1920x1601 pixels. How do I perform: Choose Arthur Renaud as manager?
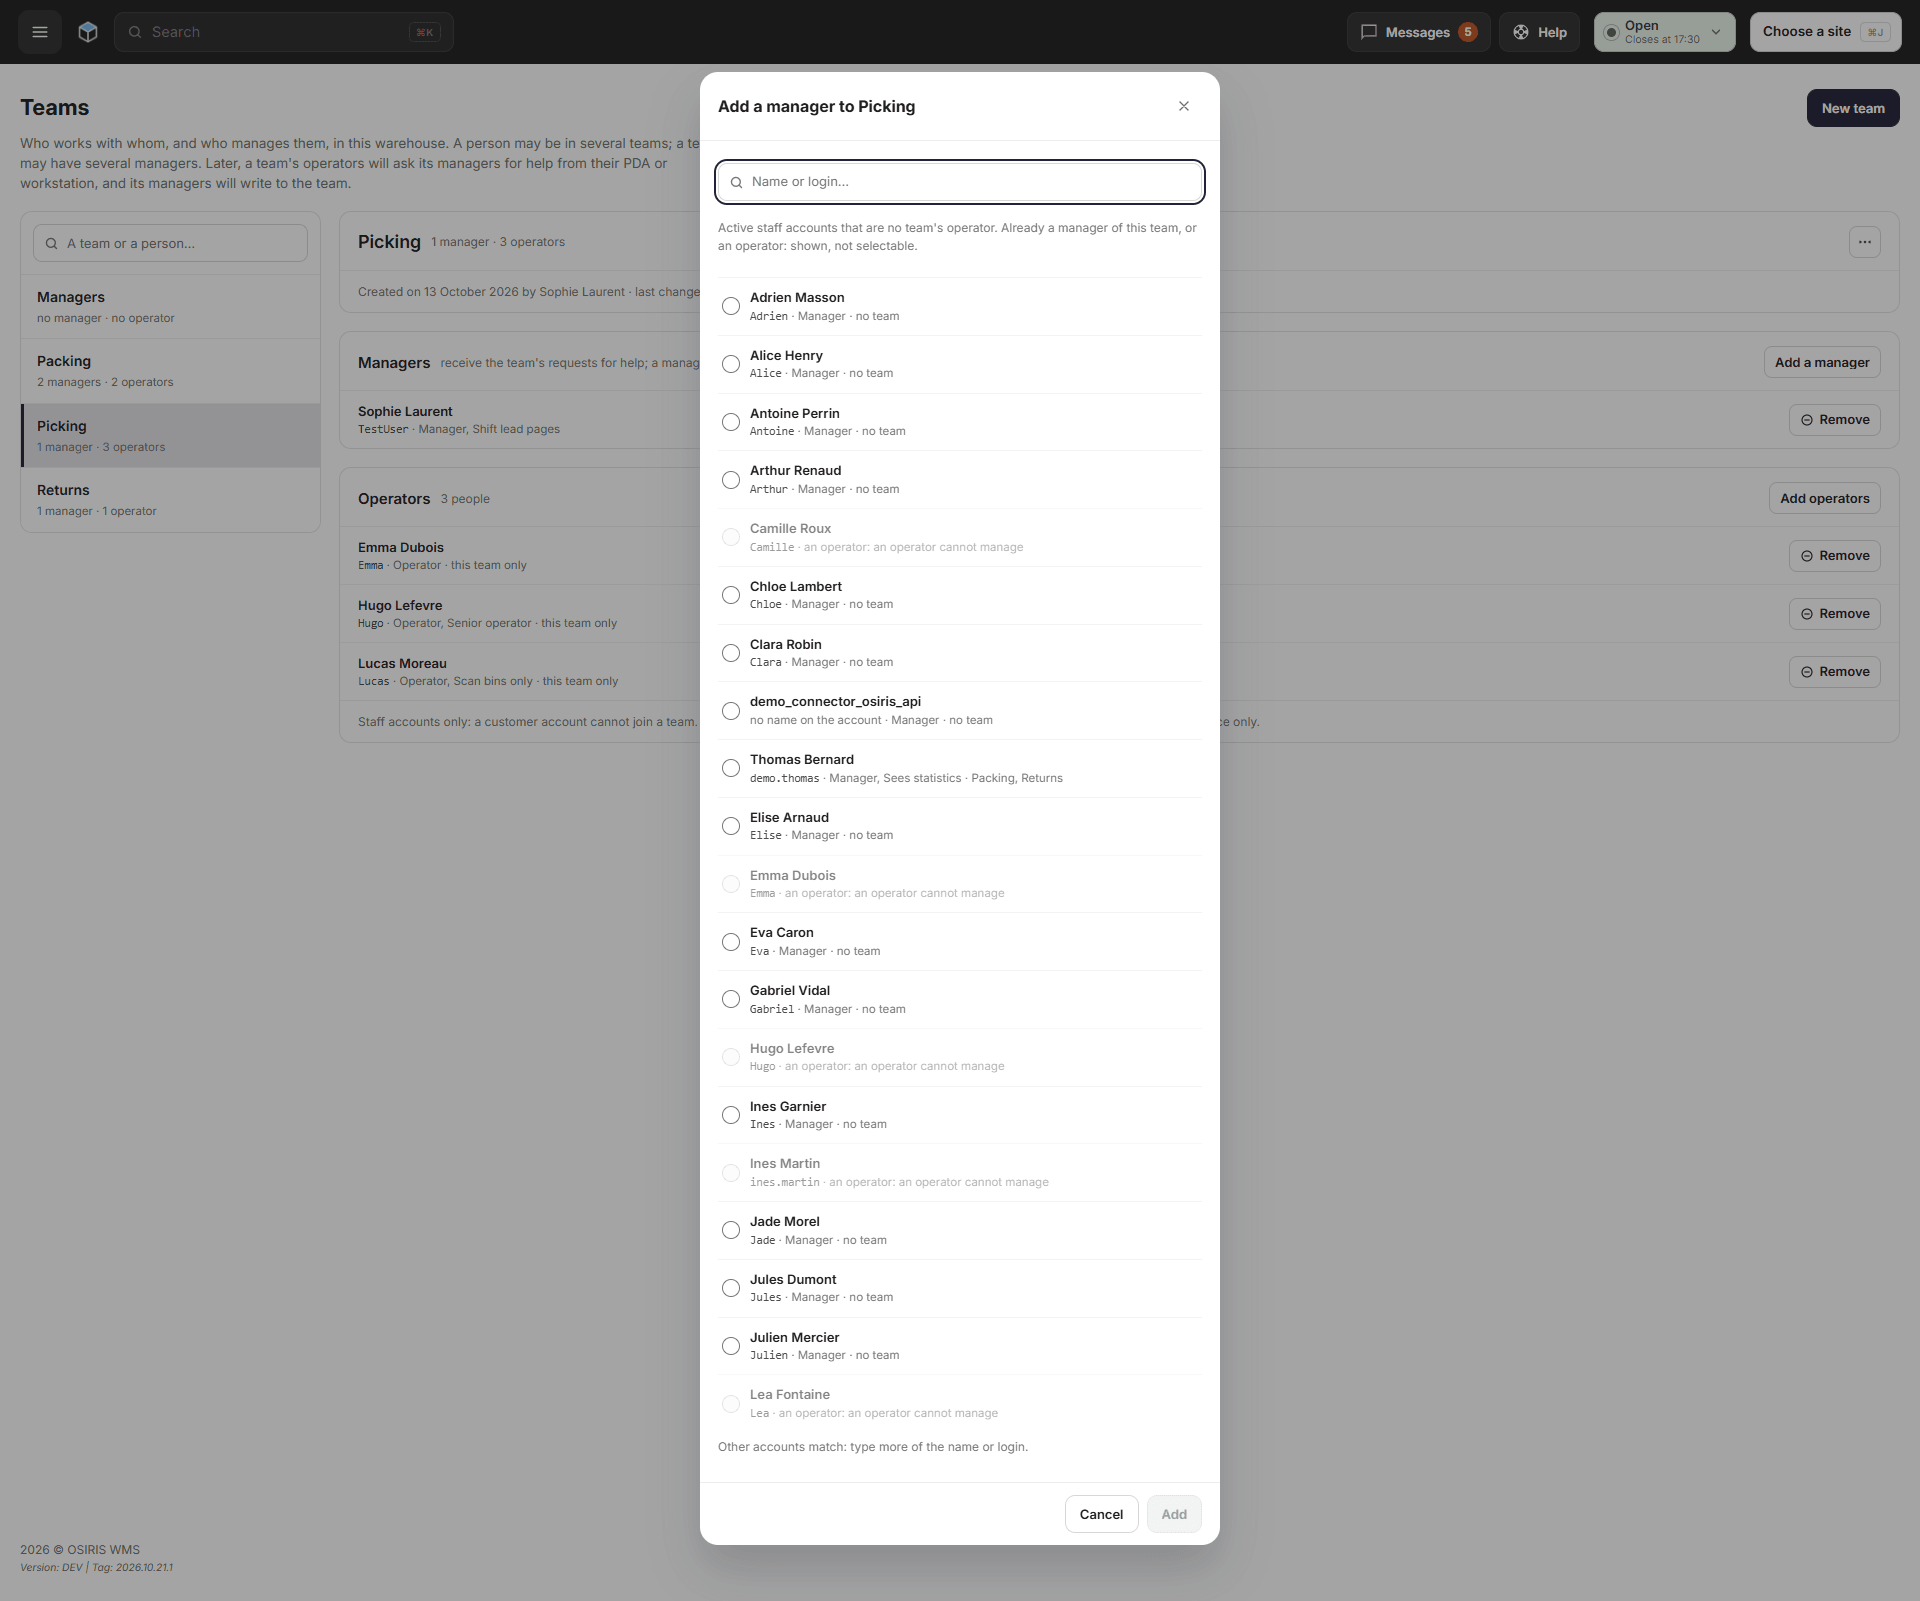(731, 480)
